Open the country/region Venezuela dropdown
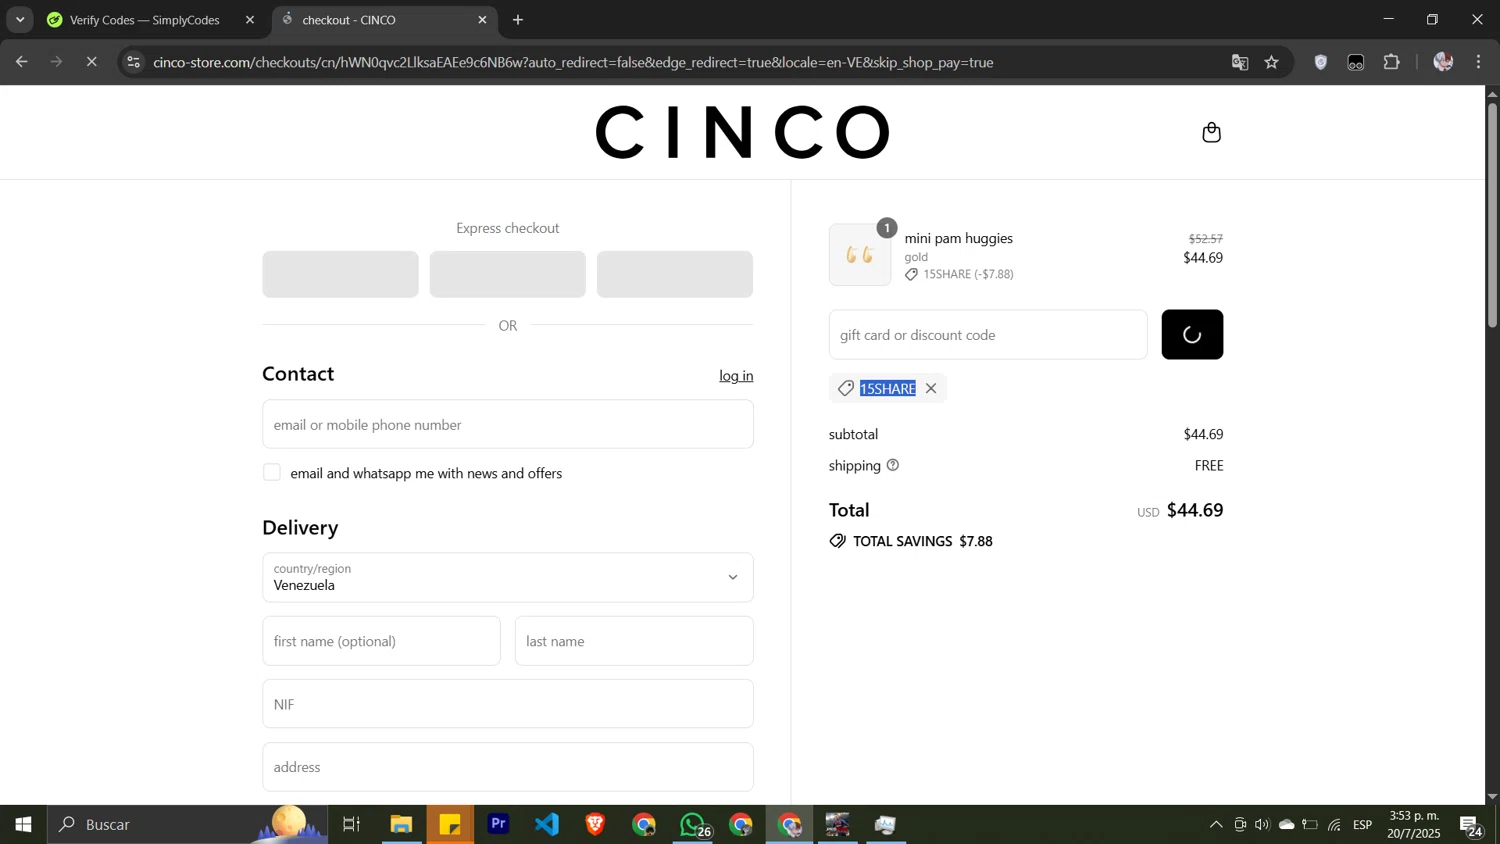The height and width of the screenshot is (844, 1500). [x=508, y=577]
